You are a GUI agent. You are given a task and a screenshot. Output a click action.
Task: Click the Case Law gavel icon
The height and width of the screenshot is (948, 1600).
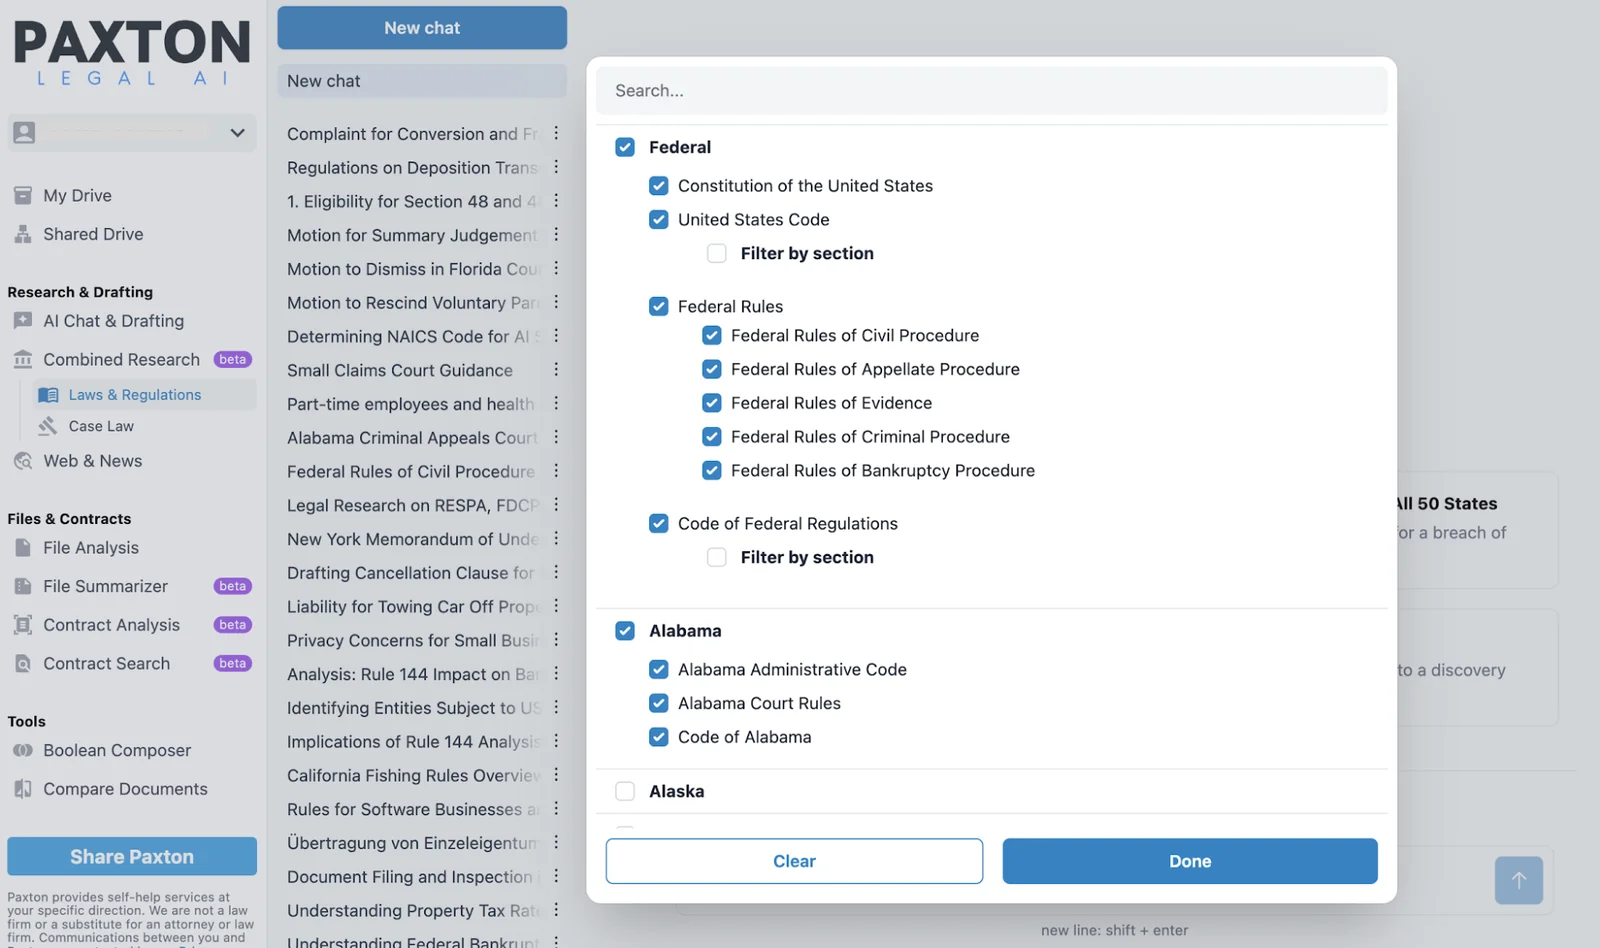tap(48, 426)
